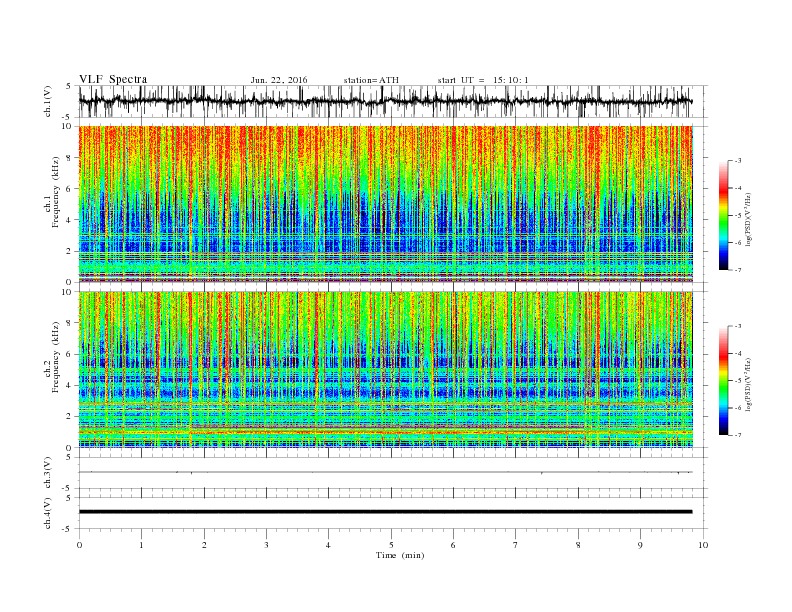Screen dimensions: 792x612
Task: Click the ch.1 color bar "log(PSD)" label
Action: (748, 218)
